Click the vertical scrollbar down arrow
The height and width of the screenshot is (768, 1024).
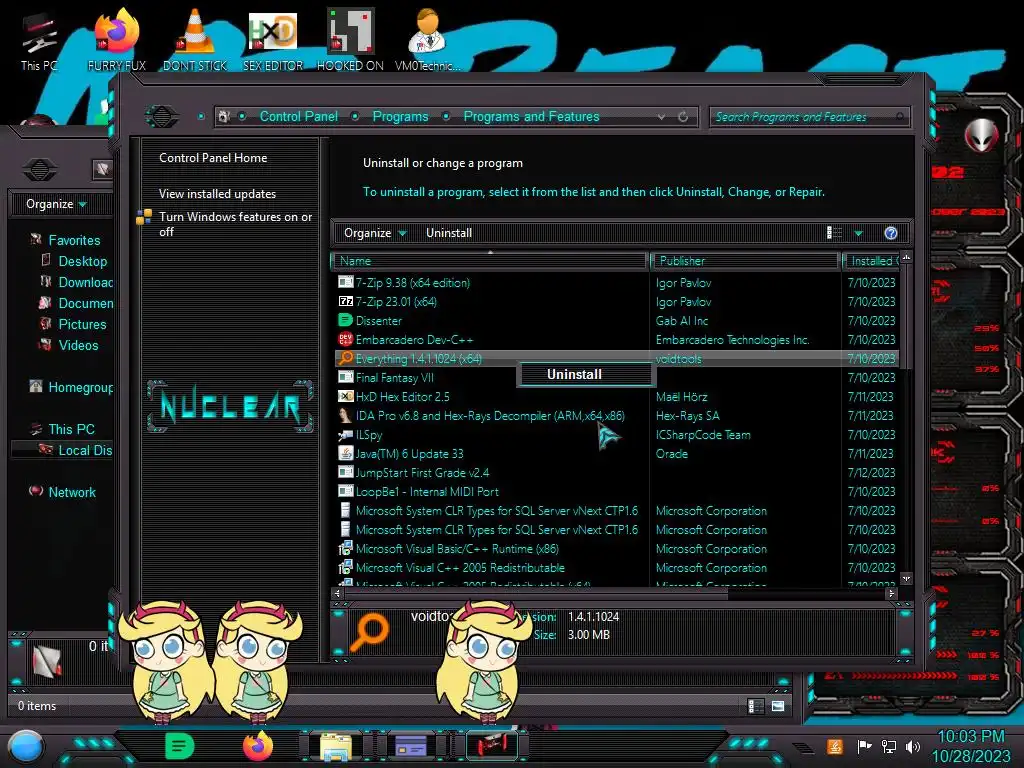pos(906,579)
